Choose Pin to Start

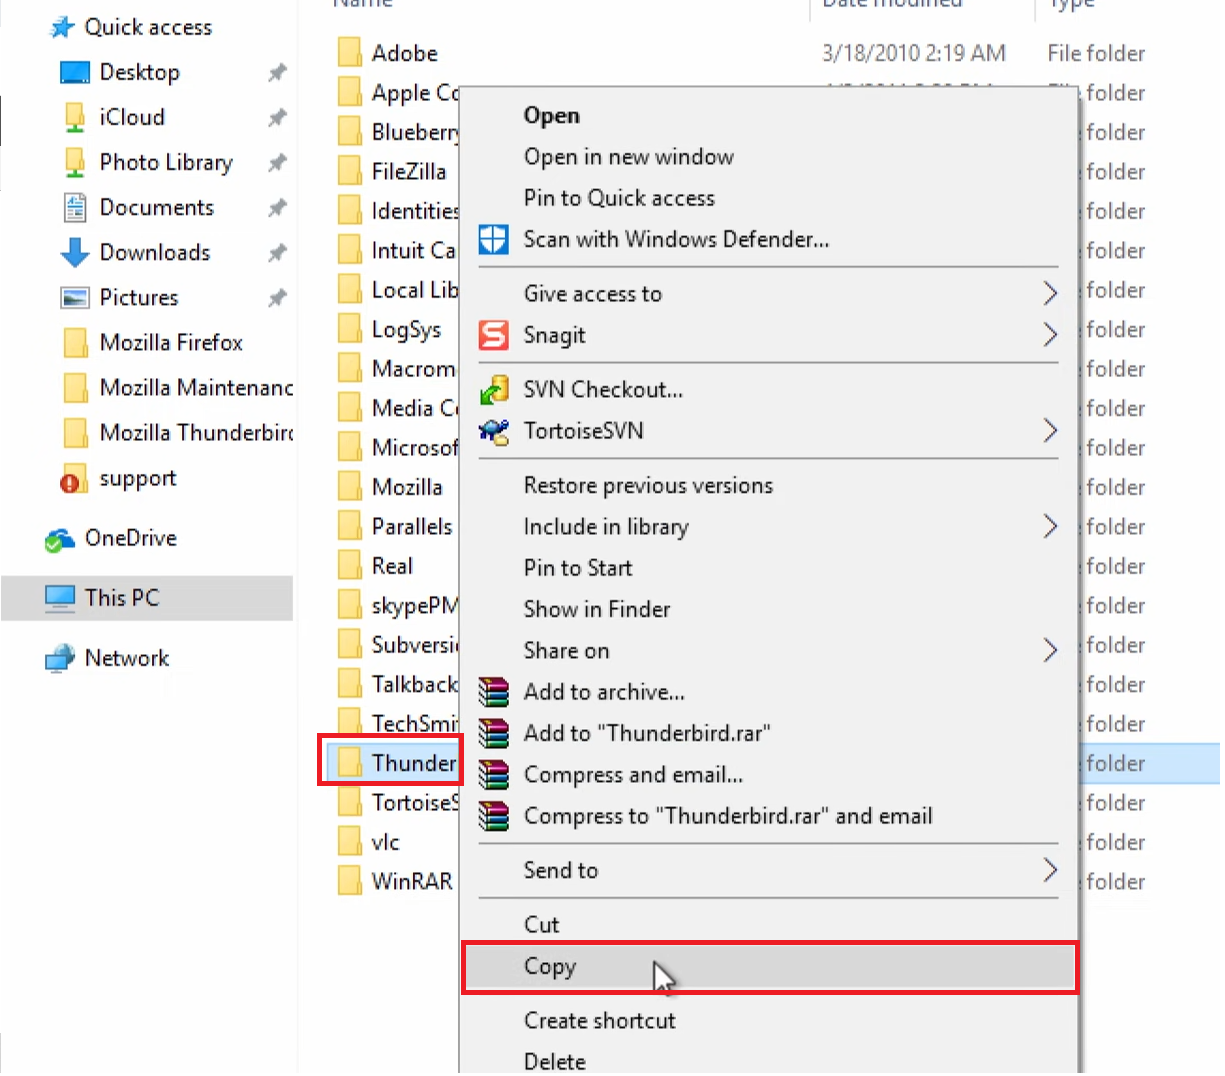pyautogui.click(x=769, y=568)
